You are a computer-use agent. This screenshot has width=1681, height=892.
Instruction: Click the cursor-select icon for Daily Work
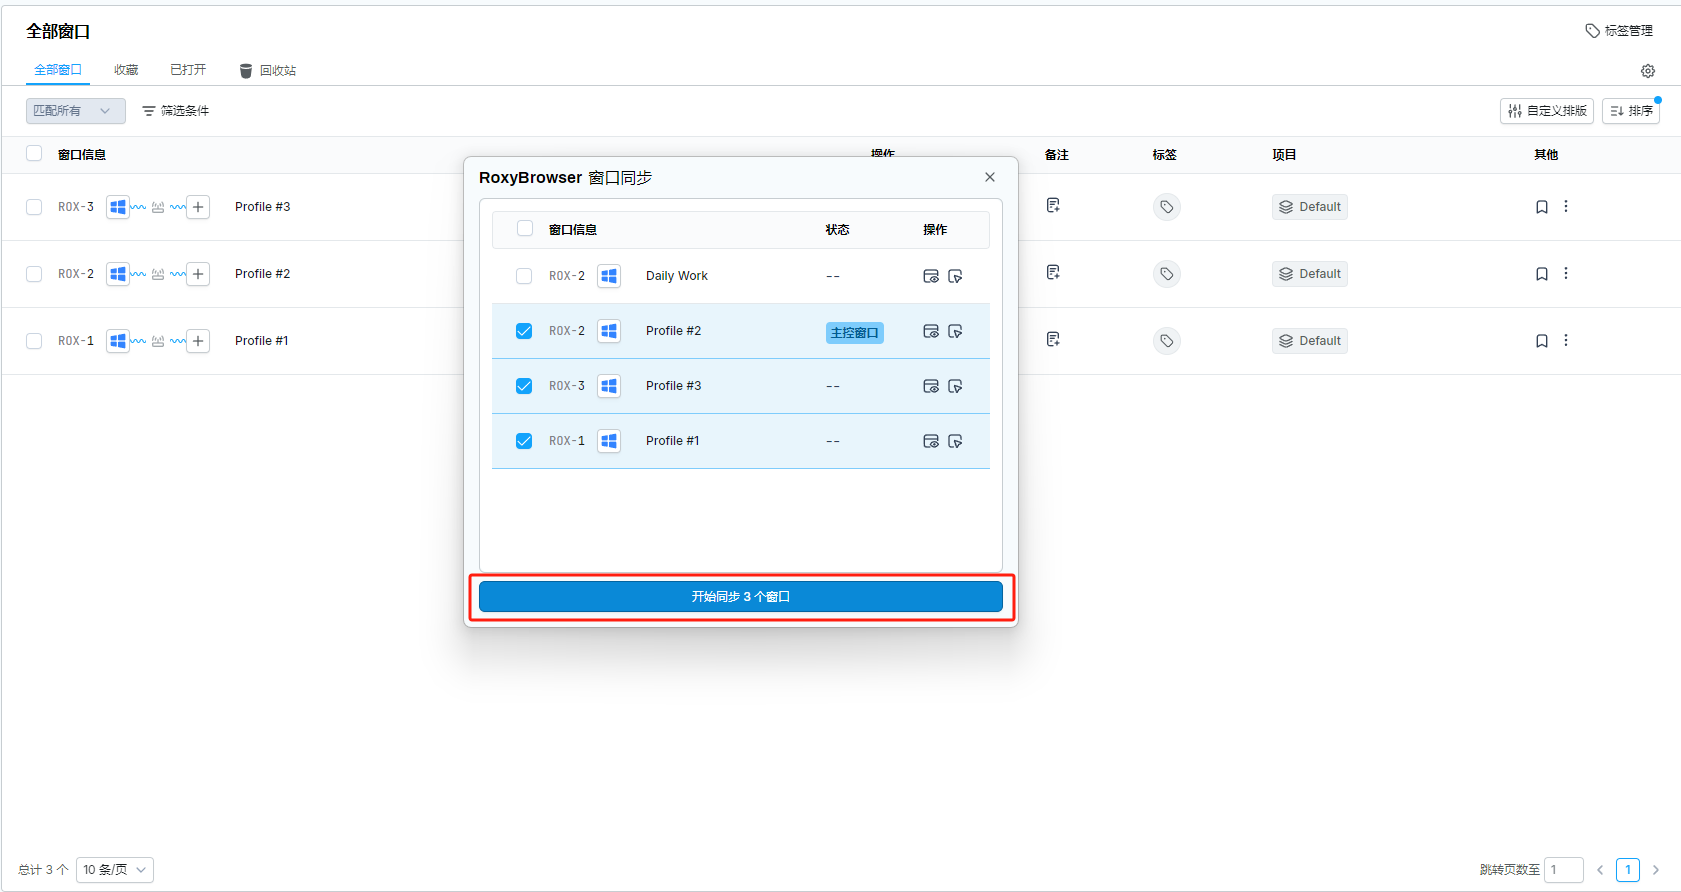(955, 276)
